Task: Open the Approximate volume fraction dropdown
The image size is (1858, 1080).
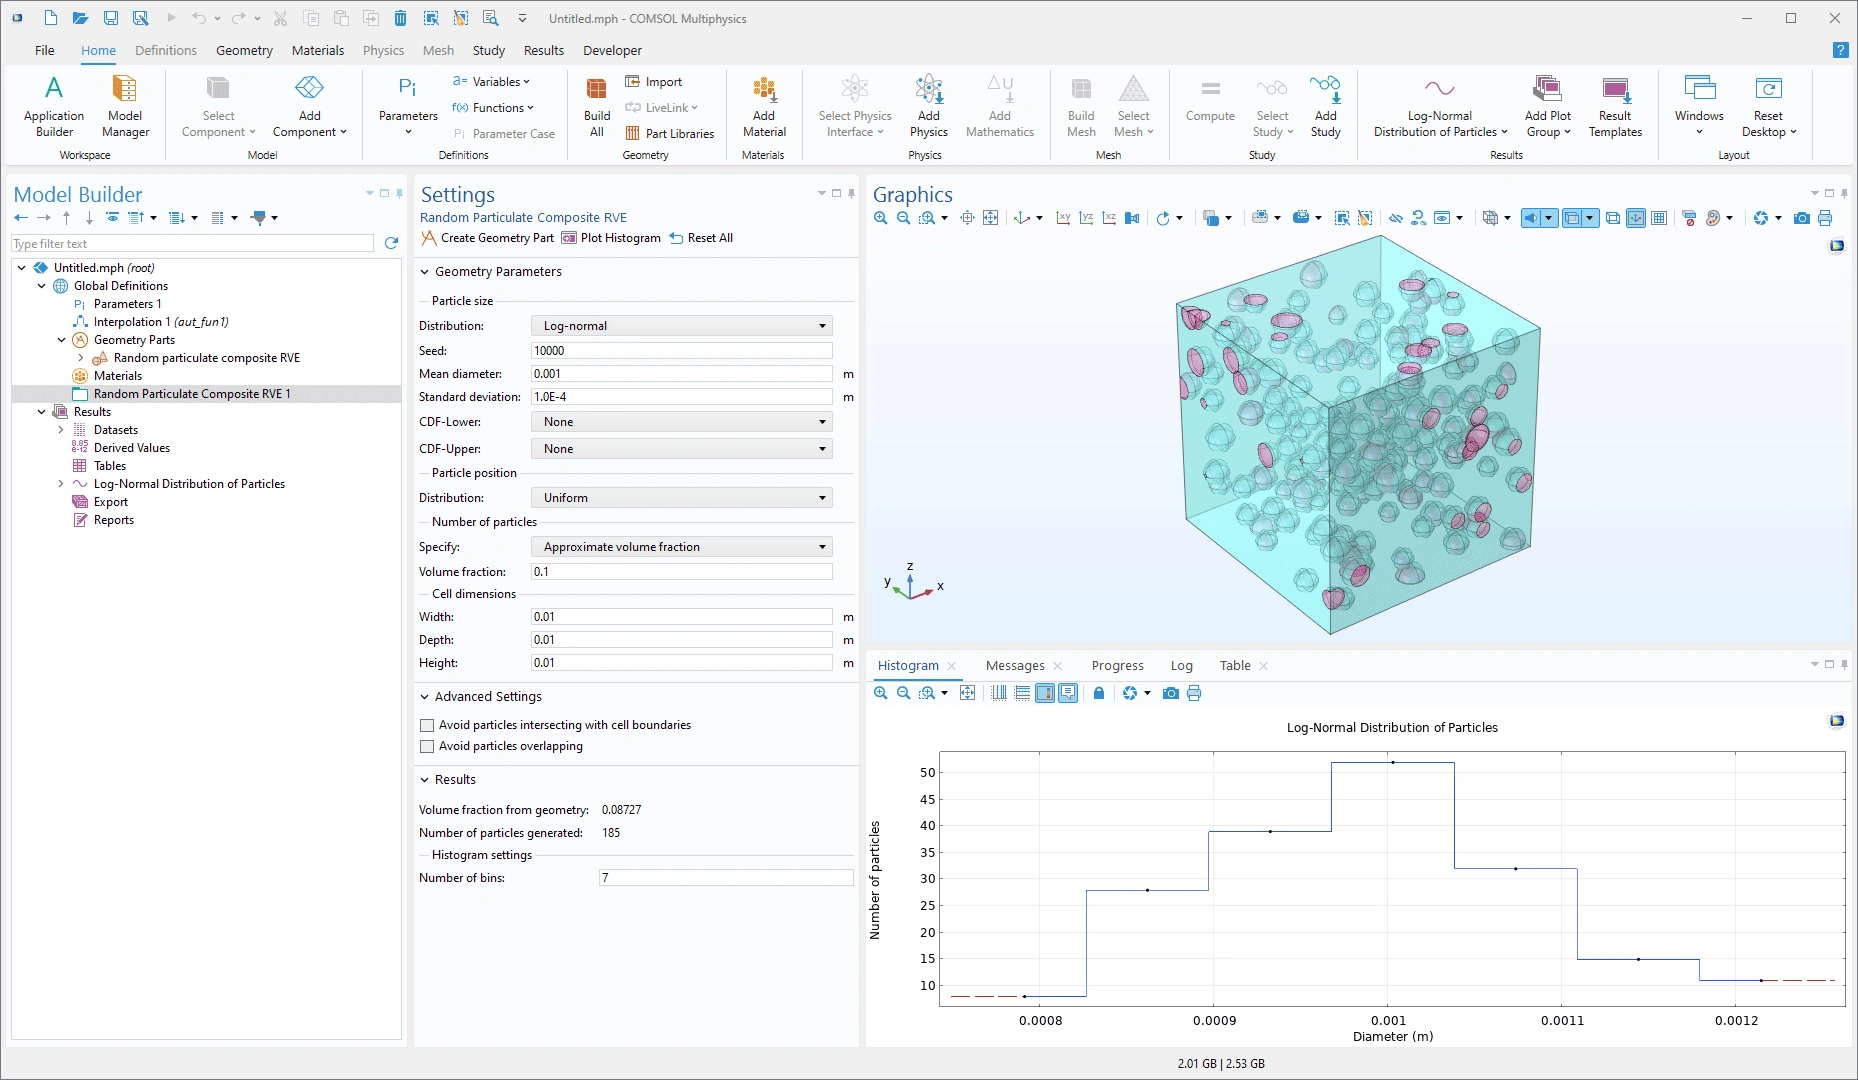Action: [681, 547]
